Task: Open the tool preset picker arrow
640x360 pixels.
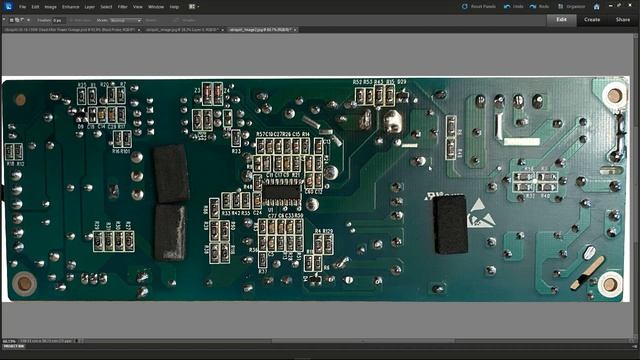Action: click(4, 20)
